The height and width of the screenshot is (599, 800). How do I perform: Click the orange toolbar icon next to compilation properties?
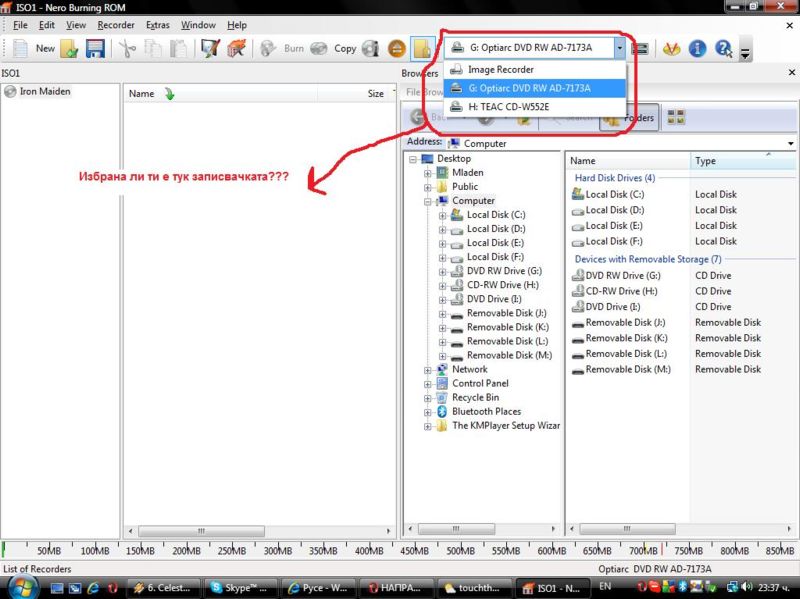236,49
